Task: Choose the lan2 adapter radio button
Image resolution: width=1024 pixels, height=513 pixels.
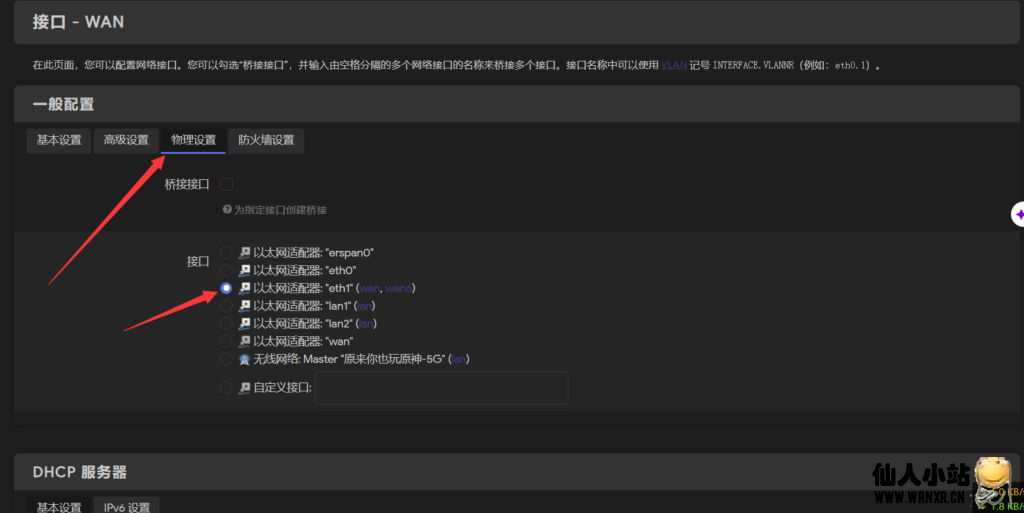Action: pos(226,323)
